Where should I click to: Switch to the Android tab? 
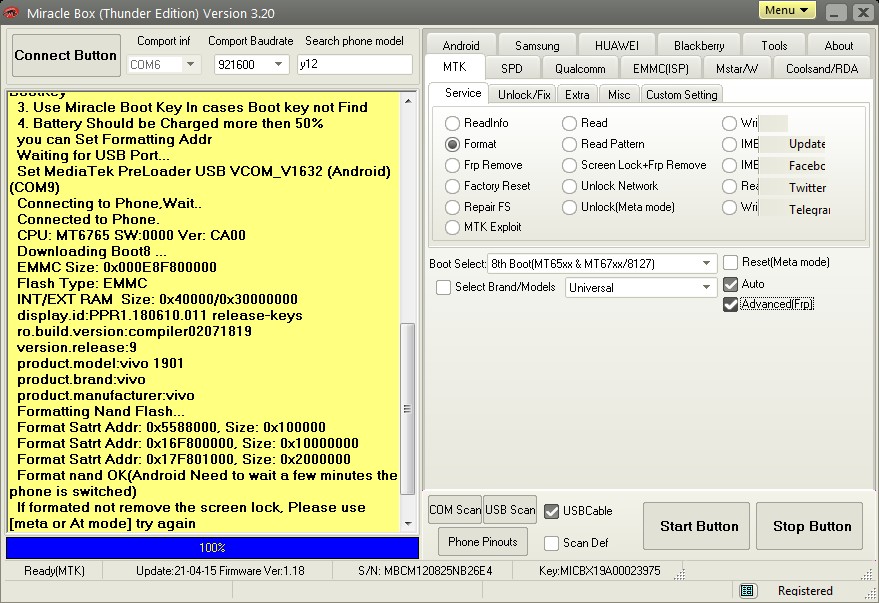click(461, 45)
